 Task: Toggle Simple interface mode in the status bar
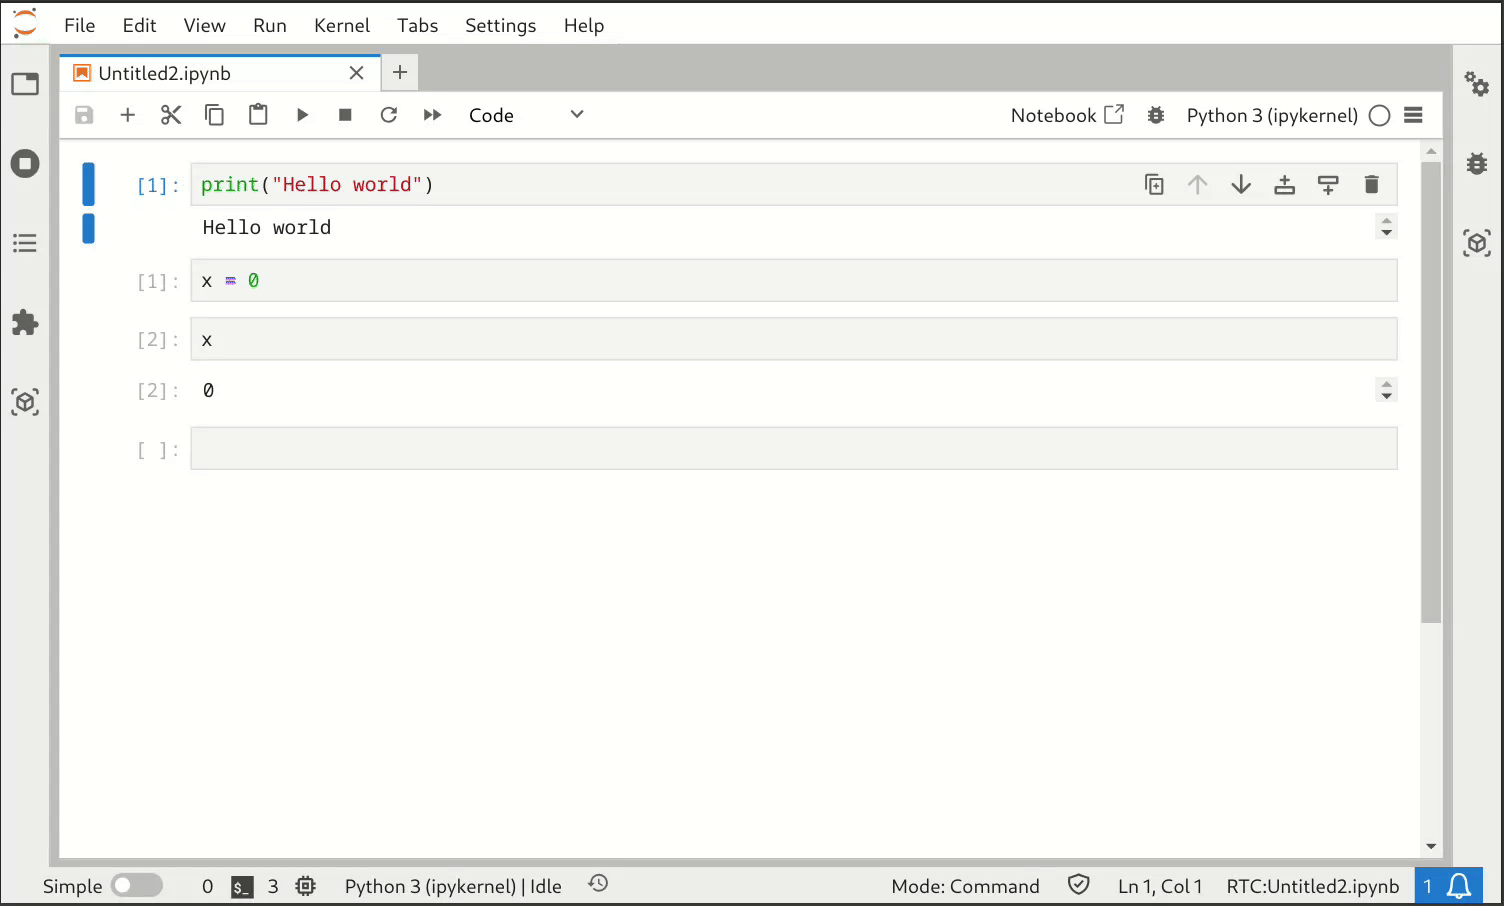137,886
